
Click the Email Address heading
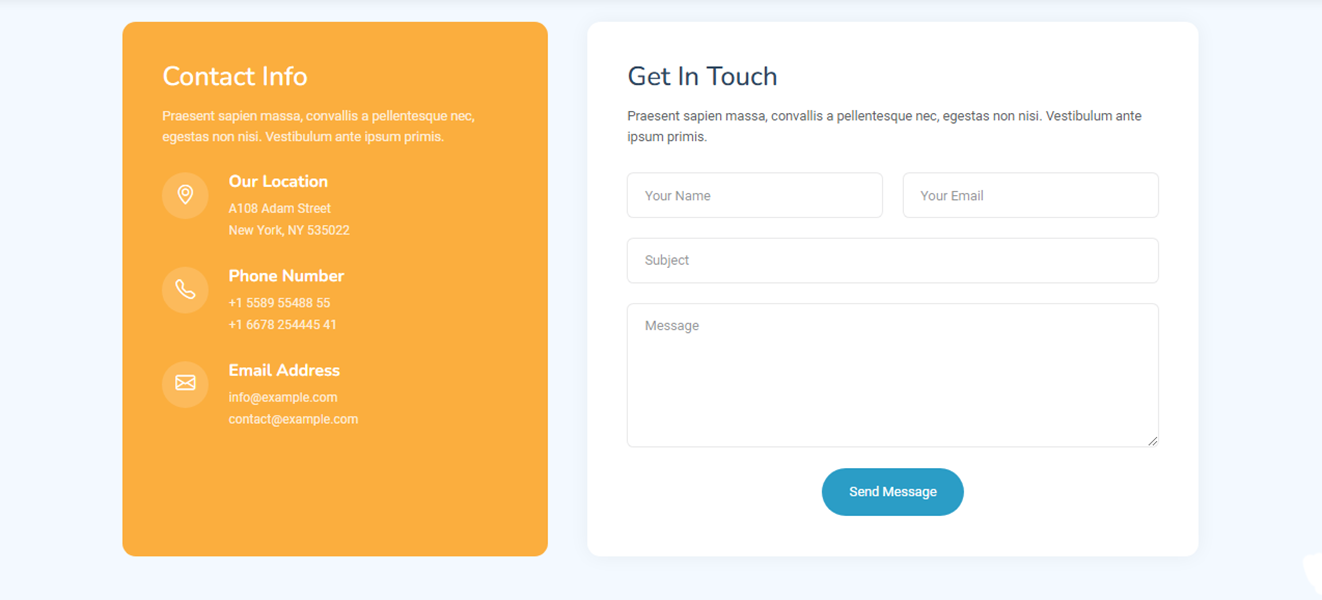(284, 370)
